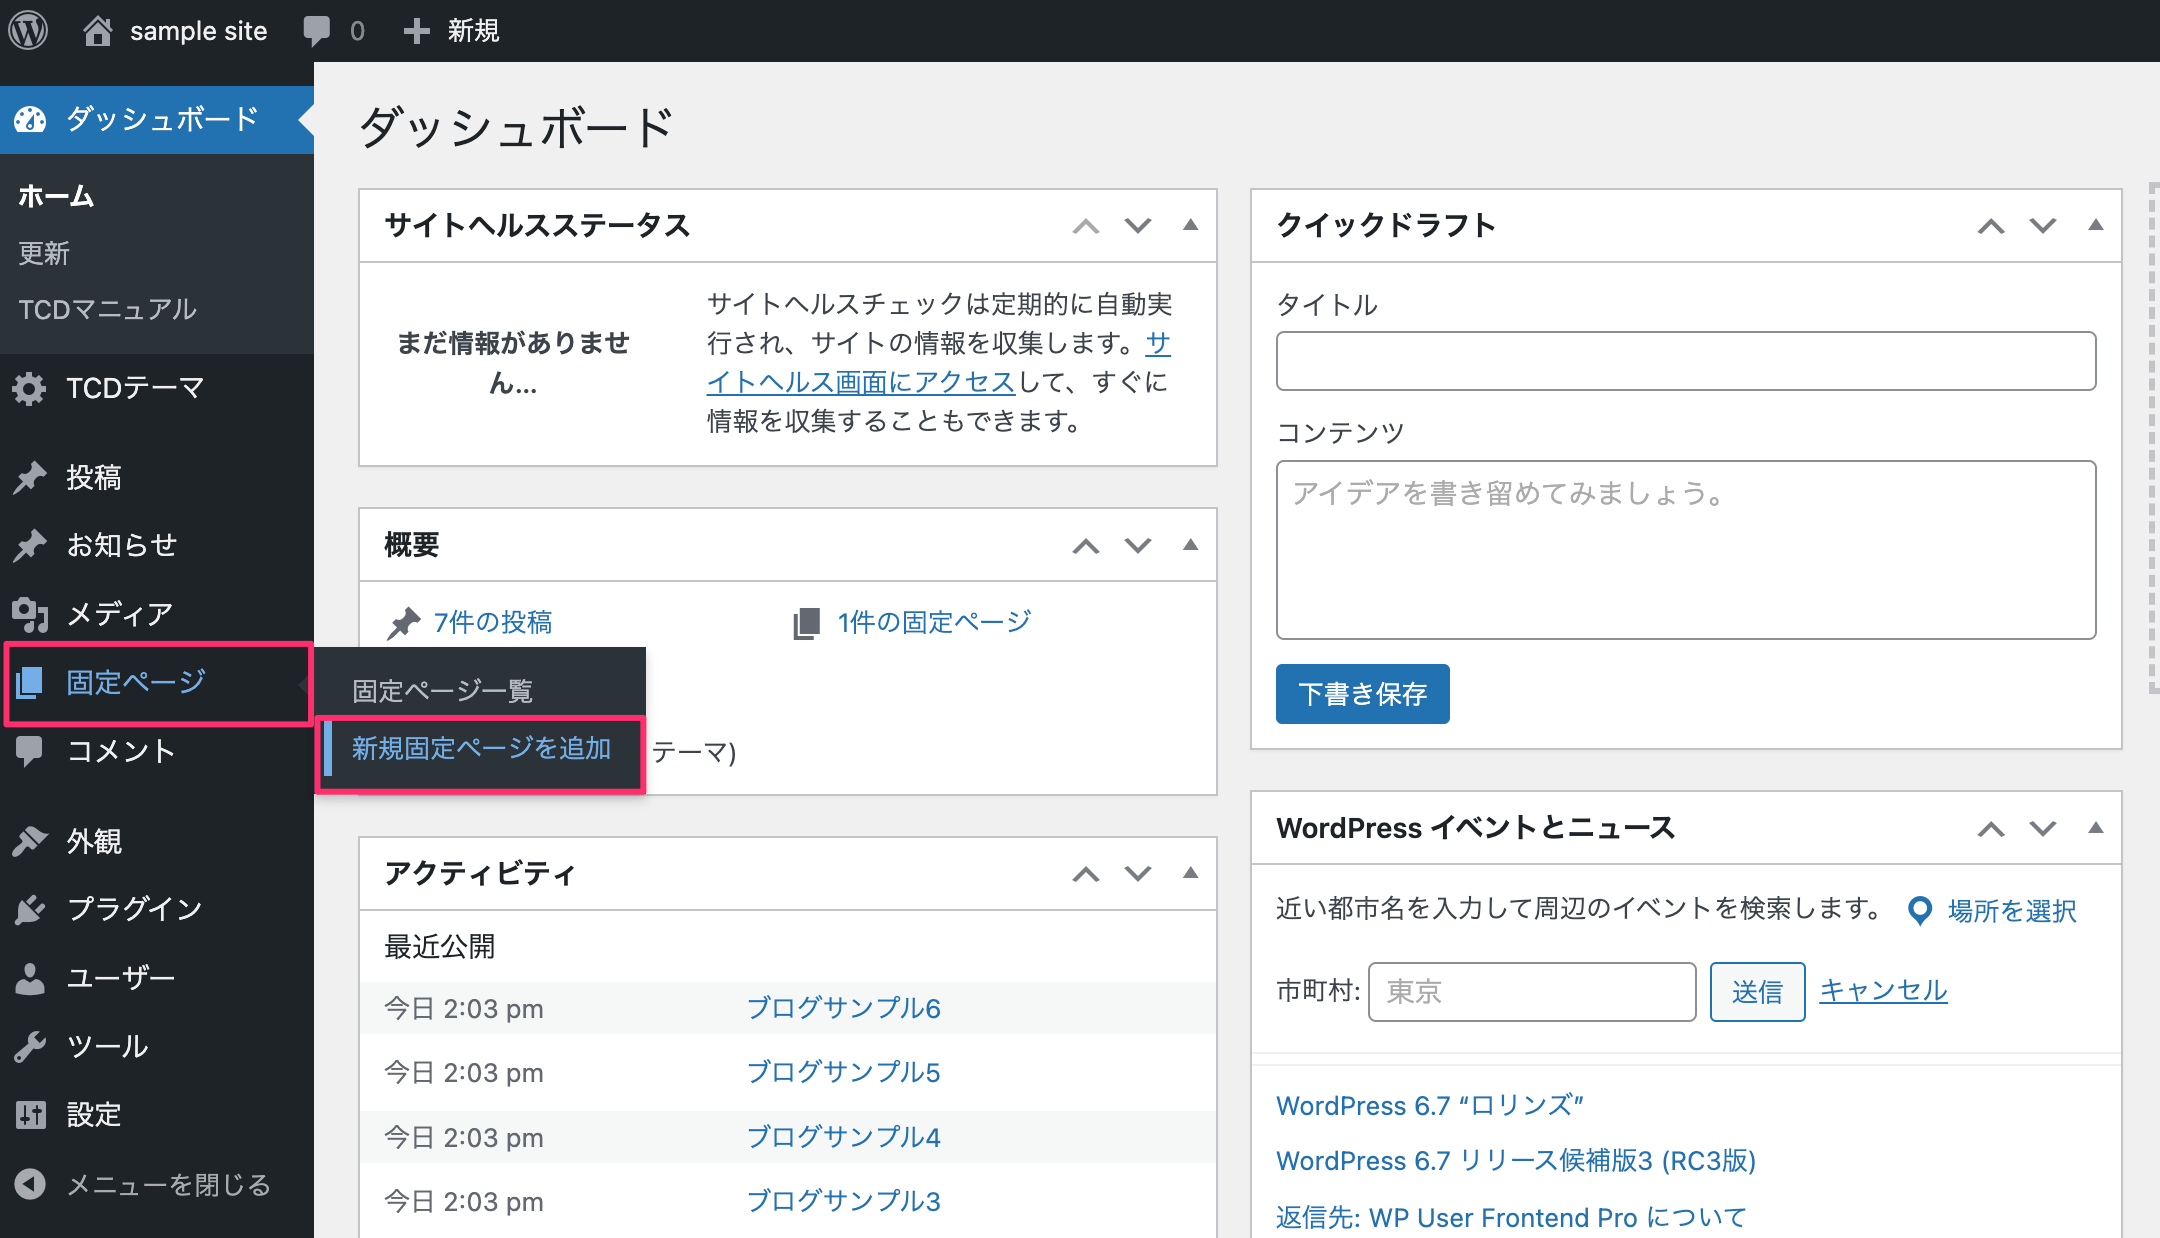Open the 更新 submenu item
Screen dimensions: 2160x1238
click(x=44, y=253)
